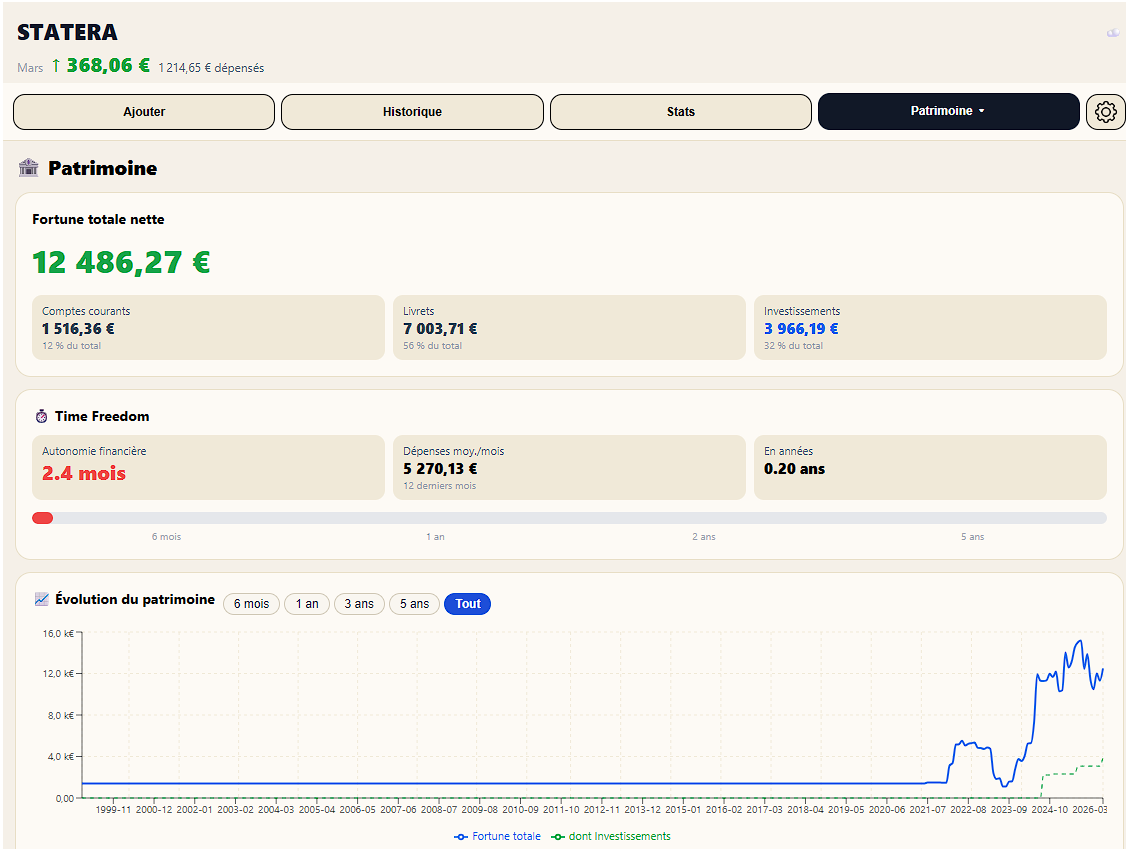Image resolution: width=1126 pixels, height=849 pixels.
Task: Click the 2.4 mois autonomy value
Action: pos(84,473)
